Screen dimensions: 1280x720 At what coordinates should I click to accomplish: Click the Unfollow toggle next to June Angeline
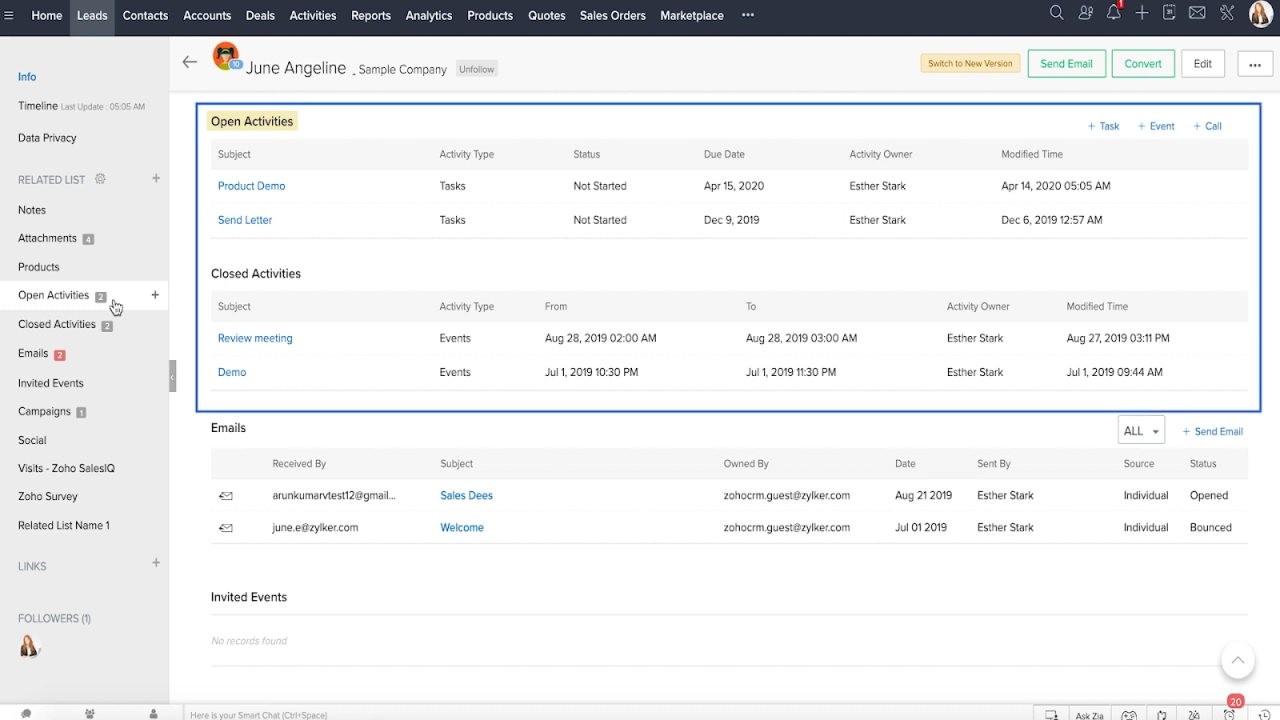(476, 68)
